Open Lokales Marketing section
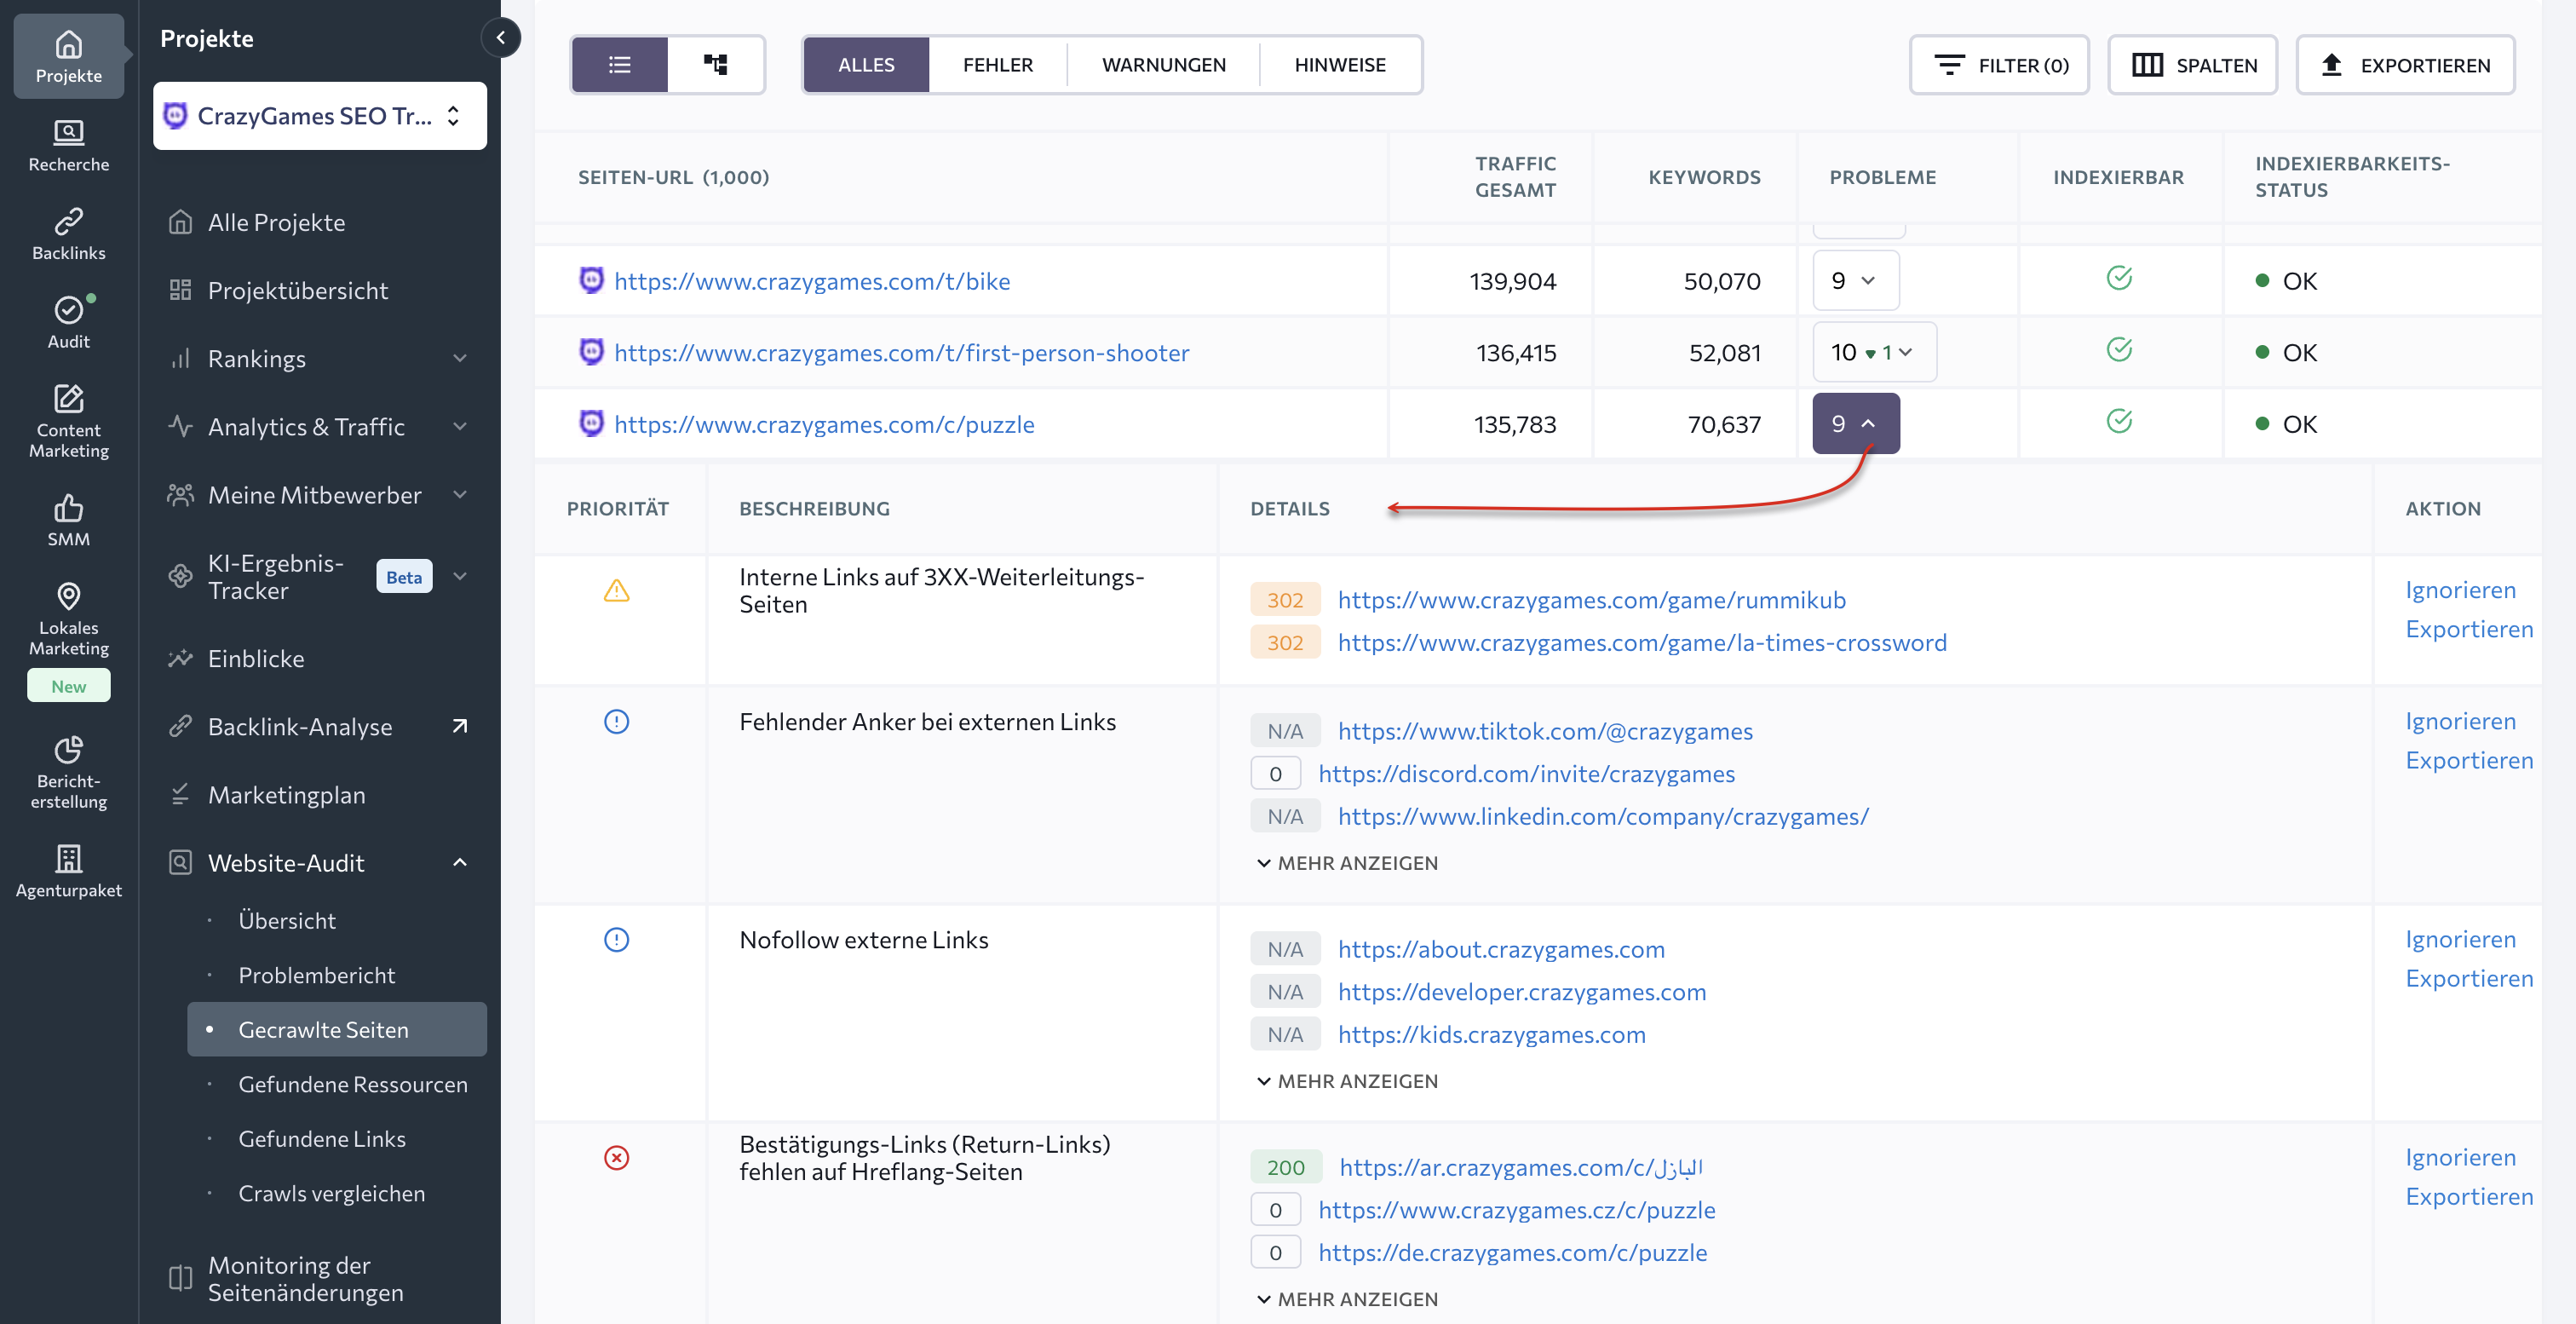This screenshot has height=1324, width=2576. (68, 619)
